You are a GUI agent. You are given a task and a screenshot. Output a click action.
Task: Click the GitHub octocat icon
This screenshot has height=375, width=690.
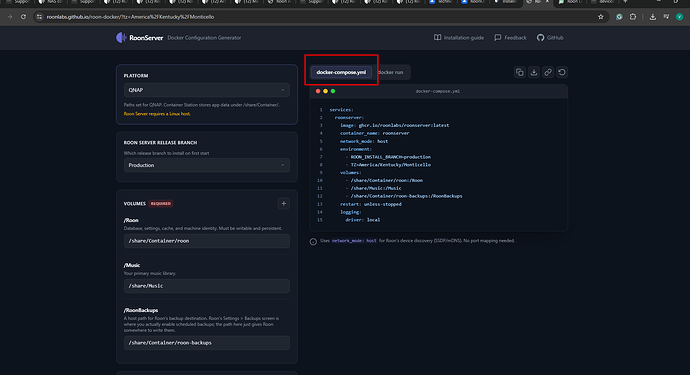point(540,37)
